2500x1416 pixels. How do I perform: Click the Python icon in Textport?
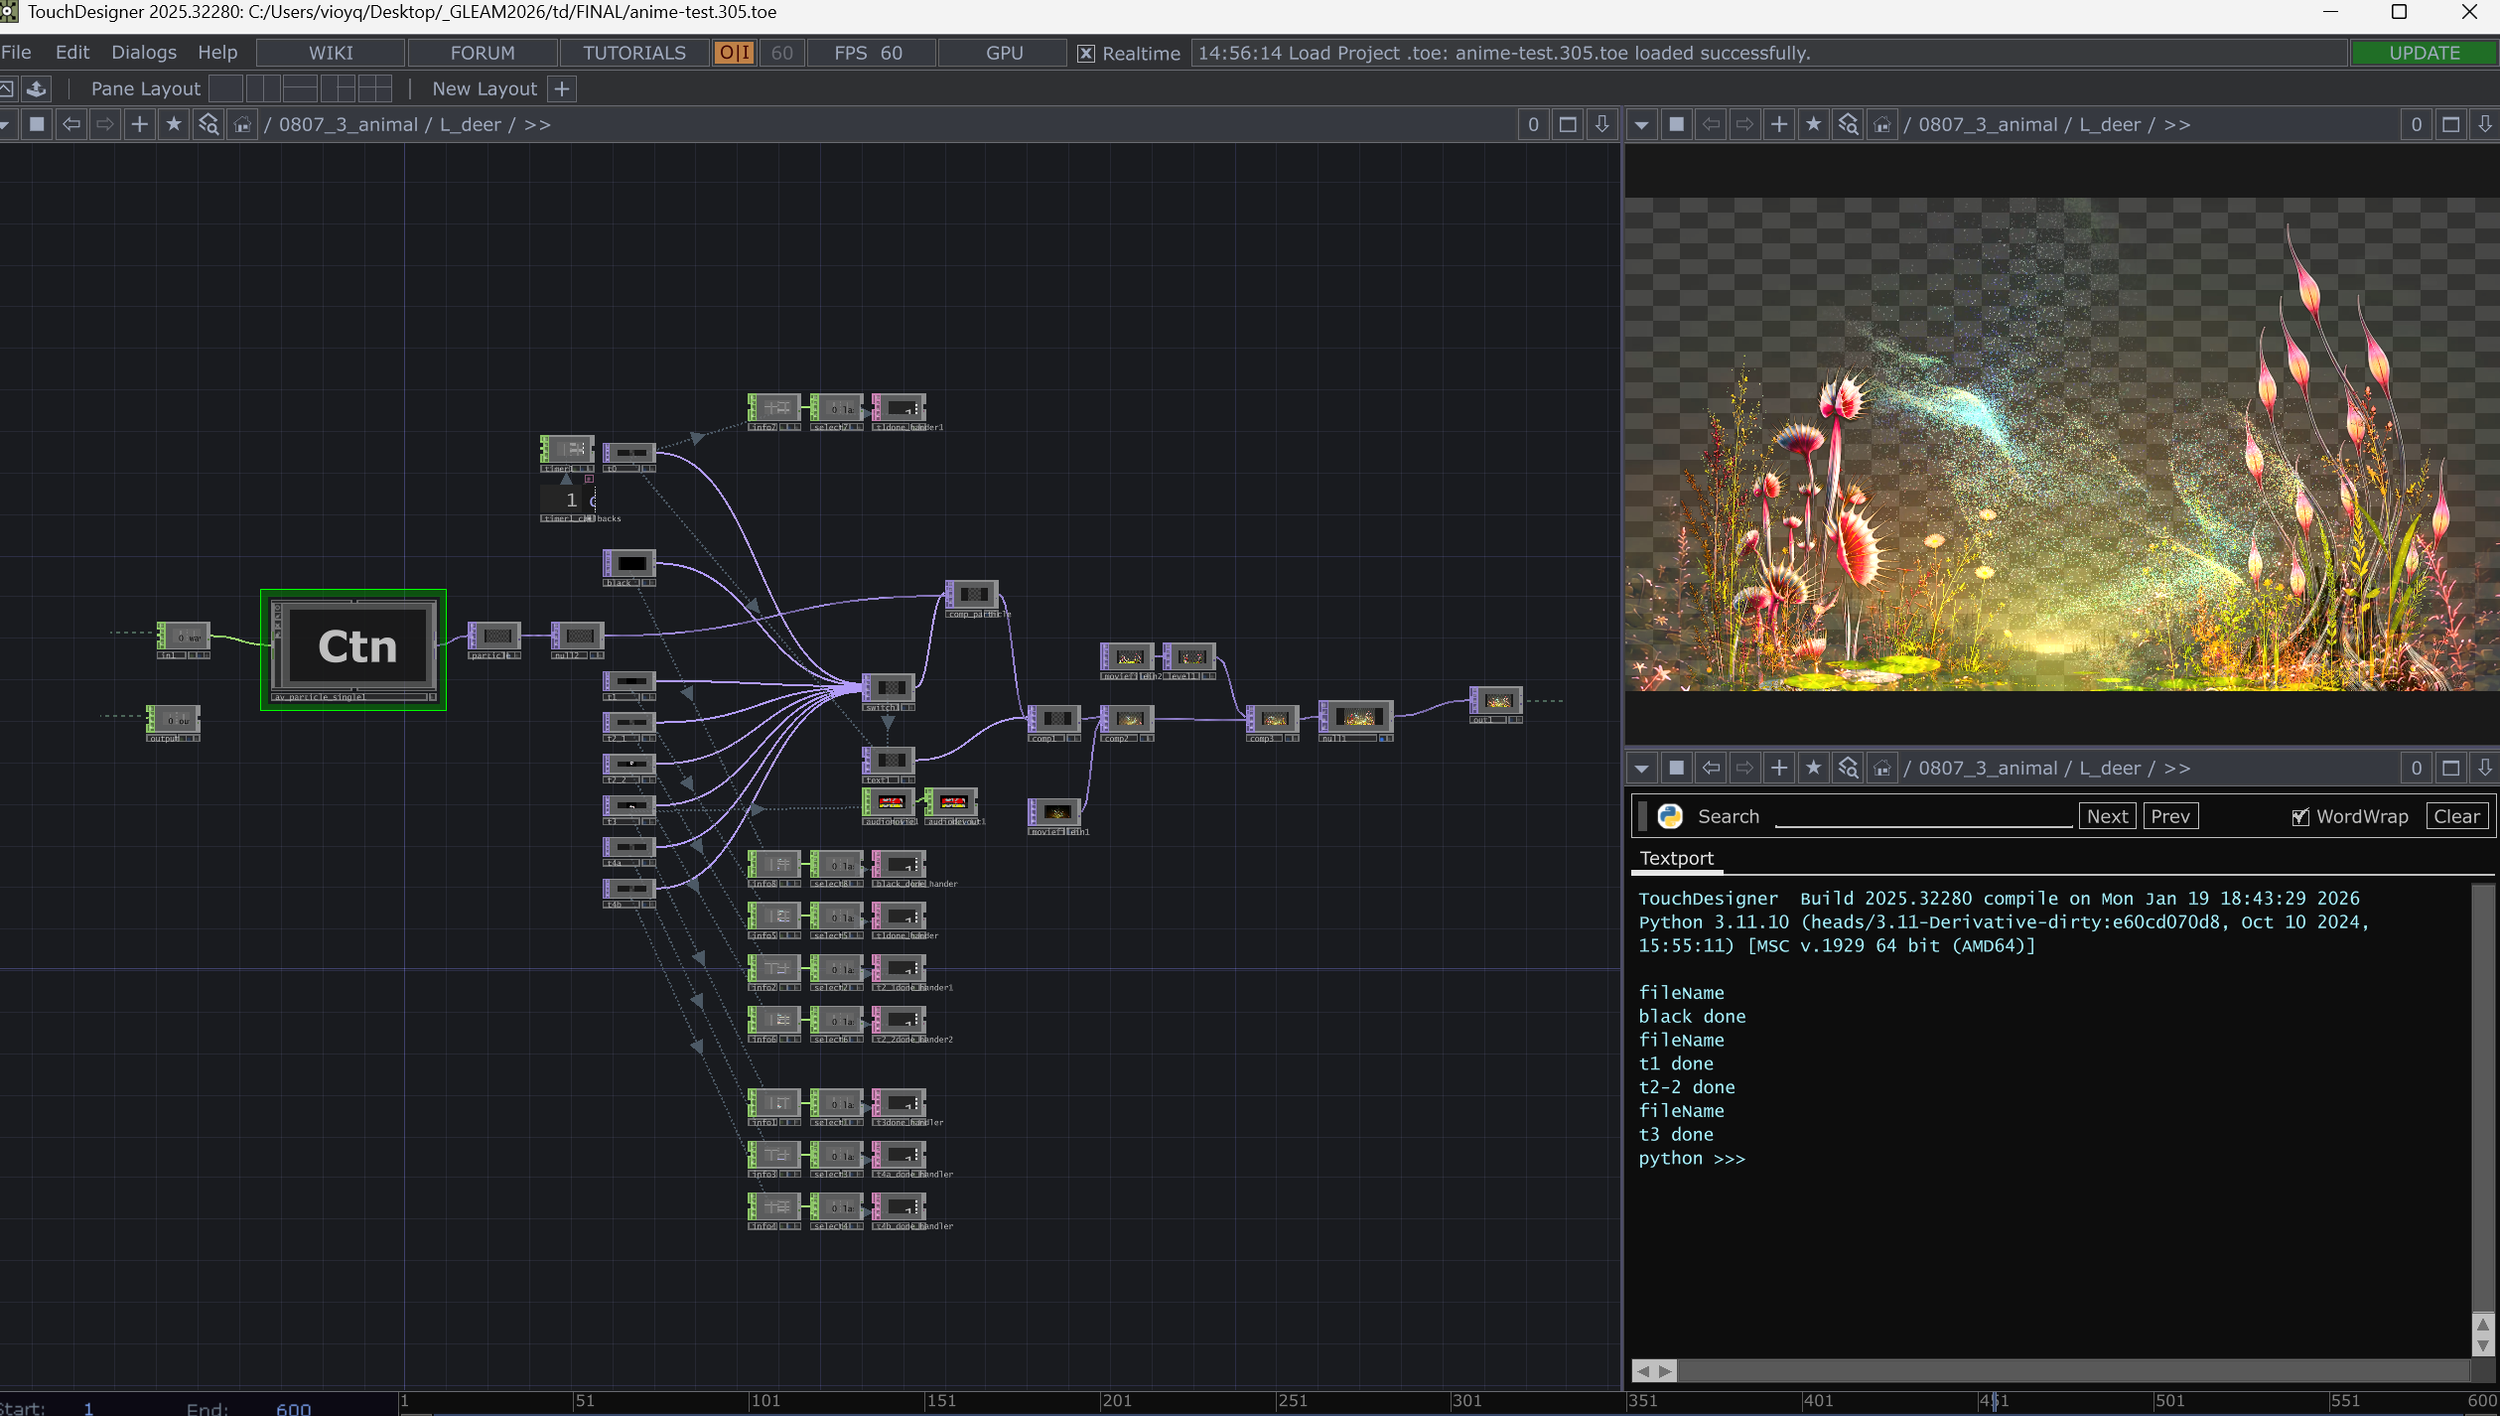click(x=1670, y=816)
